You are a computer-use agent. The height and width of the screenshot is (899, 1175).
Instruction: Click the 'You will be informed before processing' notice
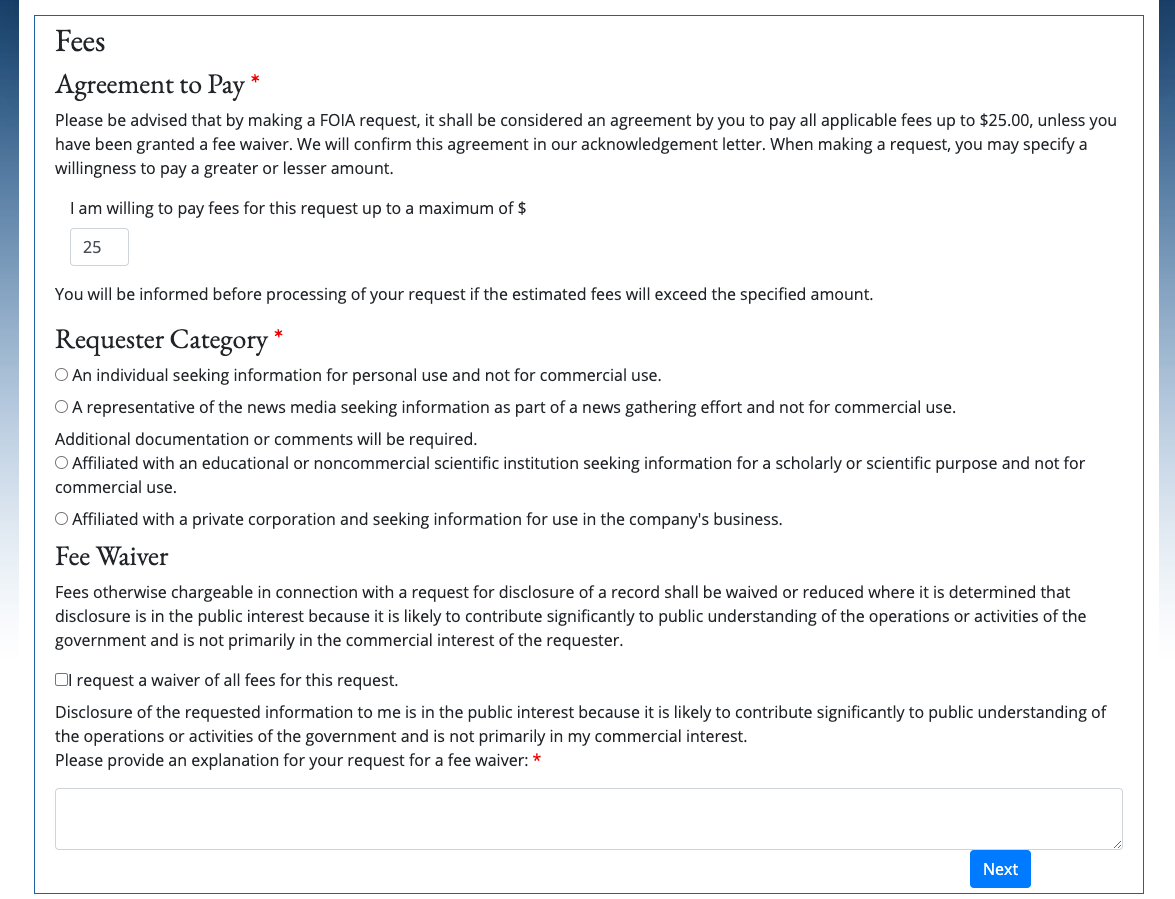pos(464,294)
